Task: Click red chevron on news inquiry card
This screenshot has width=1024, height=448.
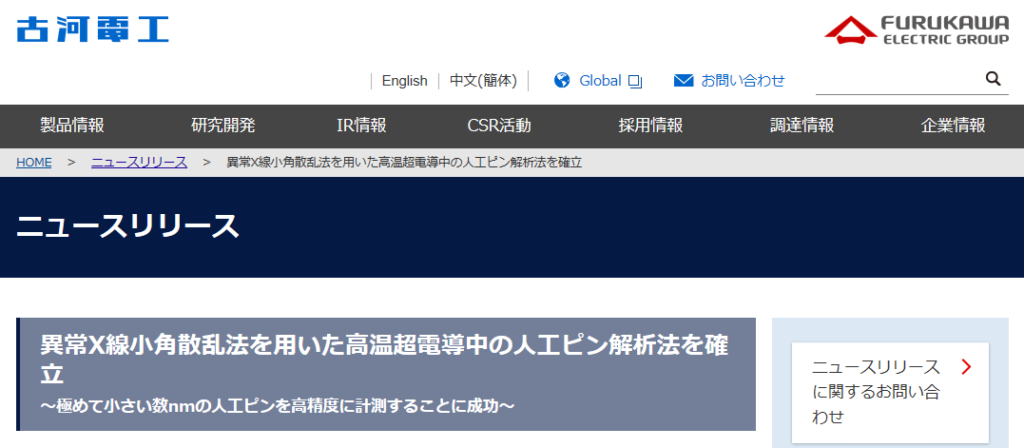Action: coord(967,367)
